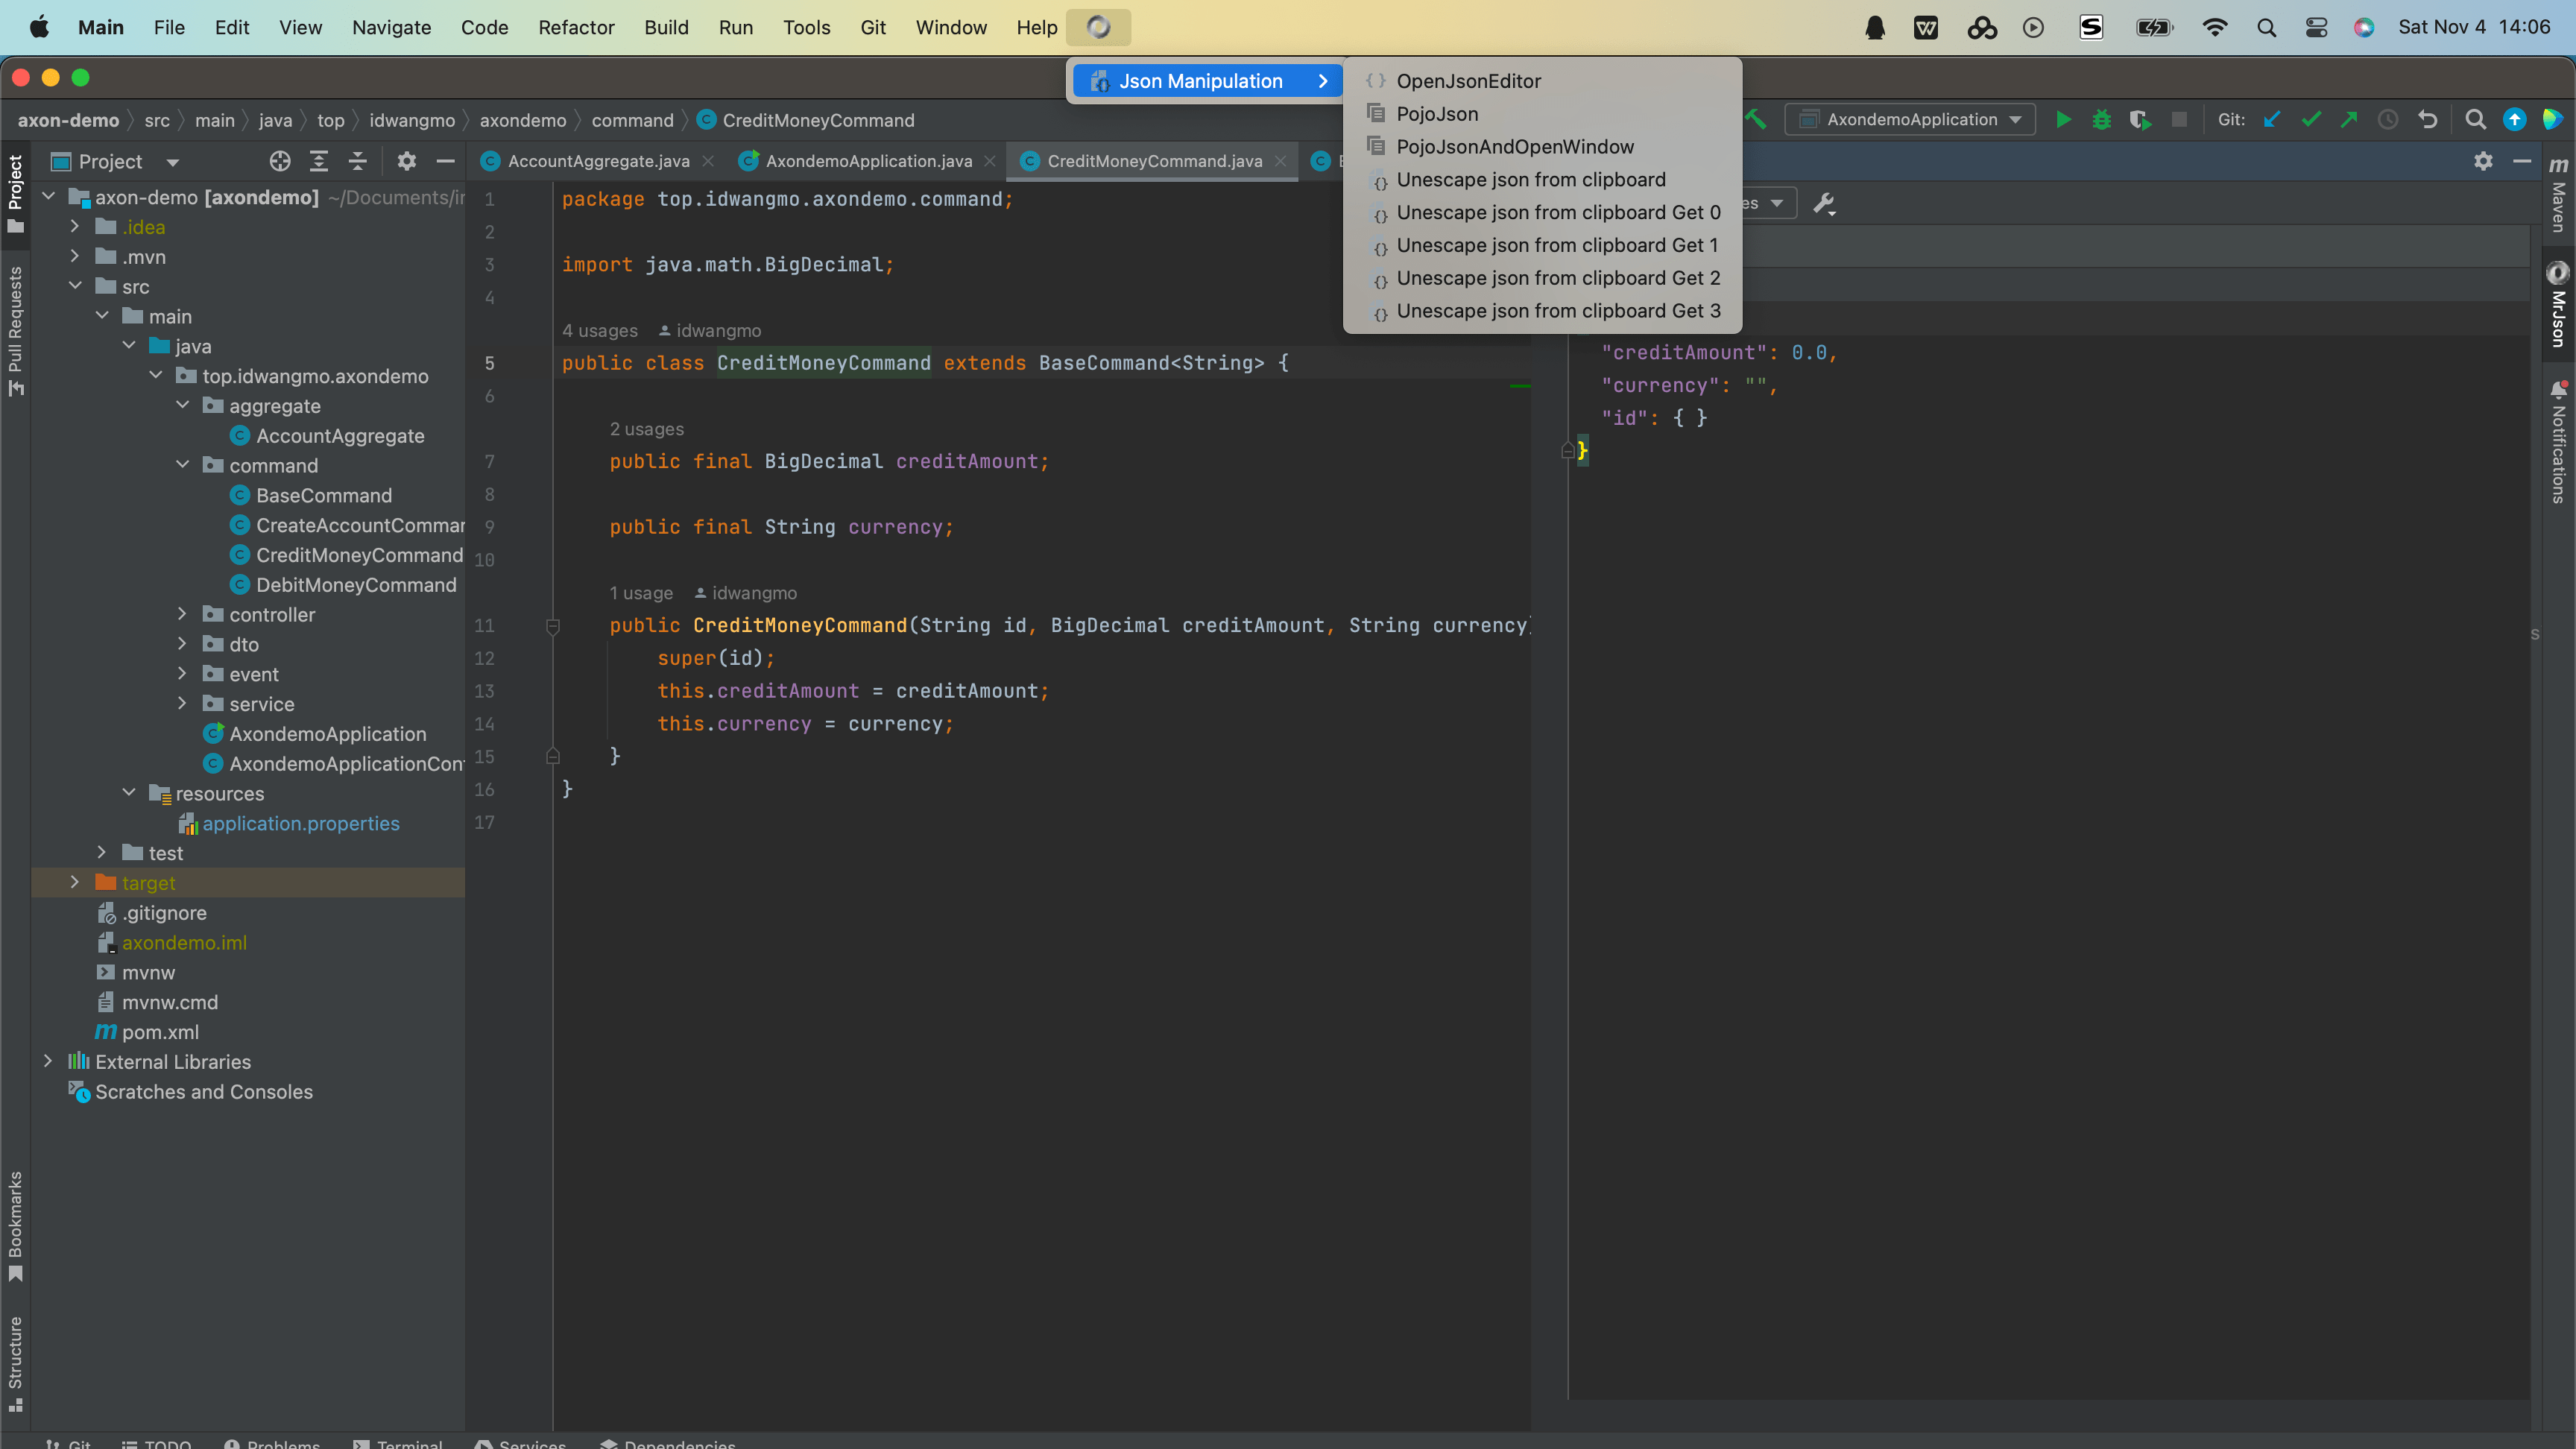
Task: Run AxondemoApplication with the green play icon
Action: (x=2064, y=119)
